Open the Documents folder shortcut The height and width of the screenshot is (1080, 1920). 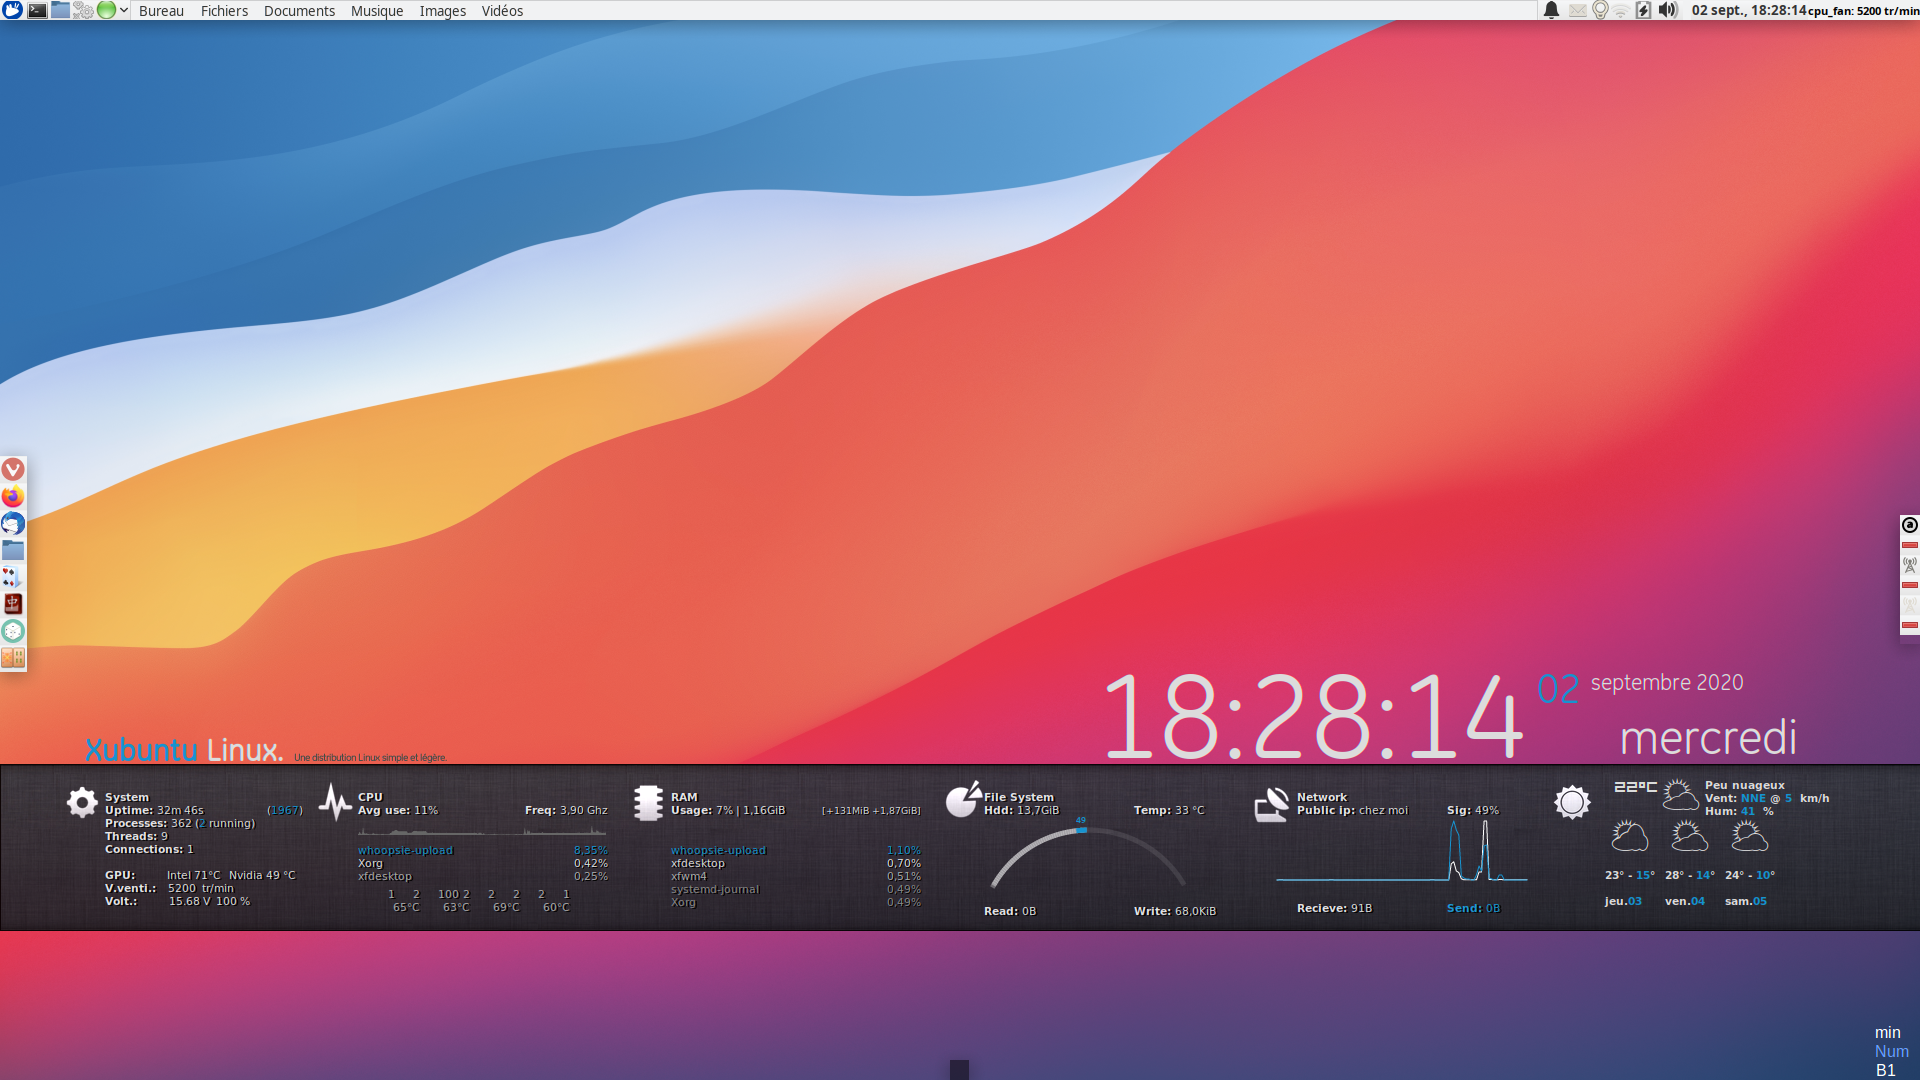[299, 11]
